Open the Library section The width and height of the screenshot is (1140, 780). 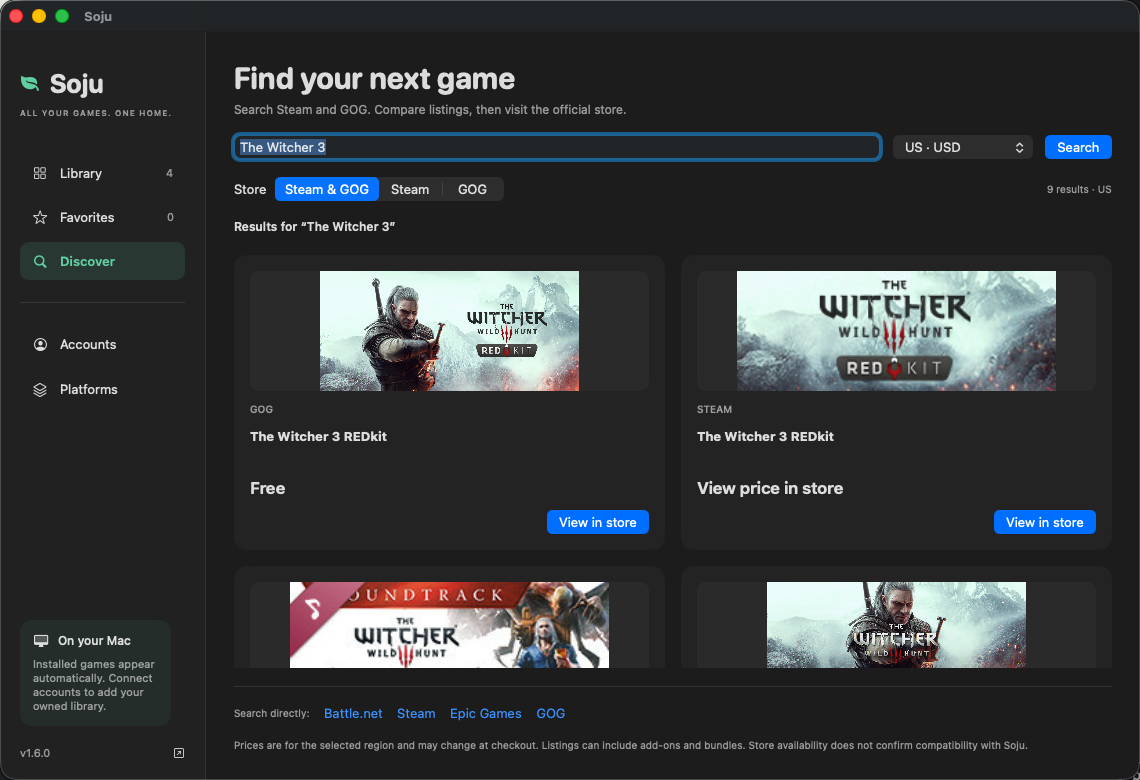pyautogui.click(x=103, y=173)
